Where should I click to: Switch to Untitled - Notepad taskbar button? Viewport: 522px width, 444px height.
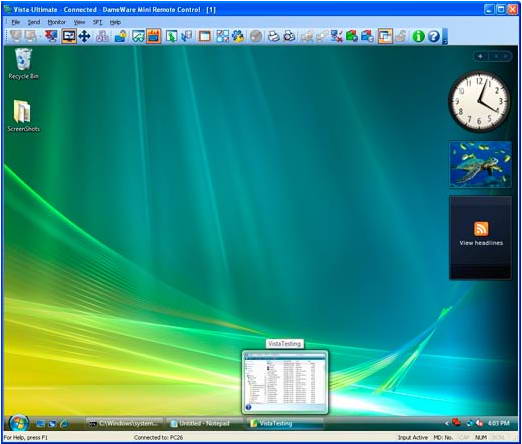point(203,423)
